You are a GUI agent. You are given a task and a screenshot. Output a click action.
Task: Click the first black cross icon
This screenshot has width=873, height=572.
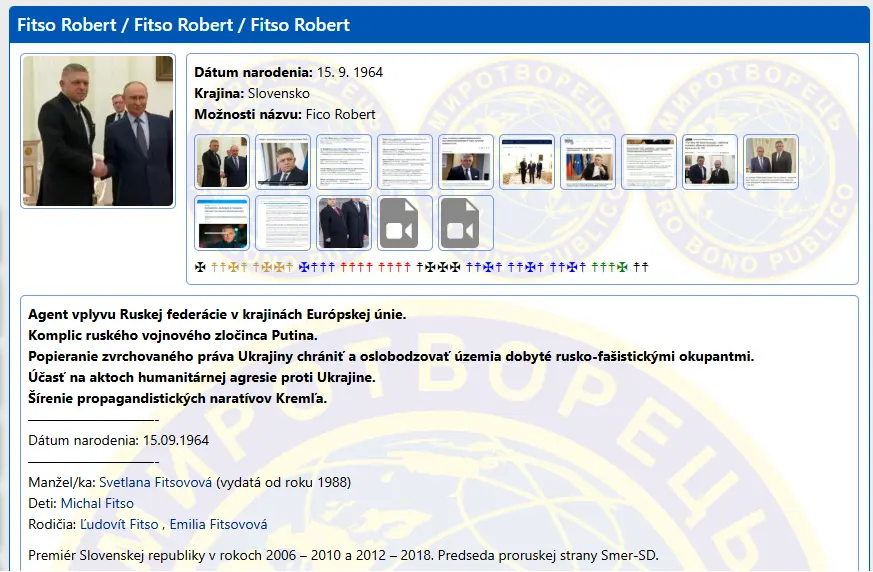[x=200, y=267]
